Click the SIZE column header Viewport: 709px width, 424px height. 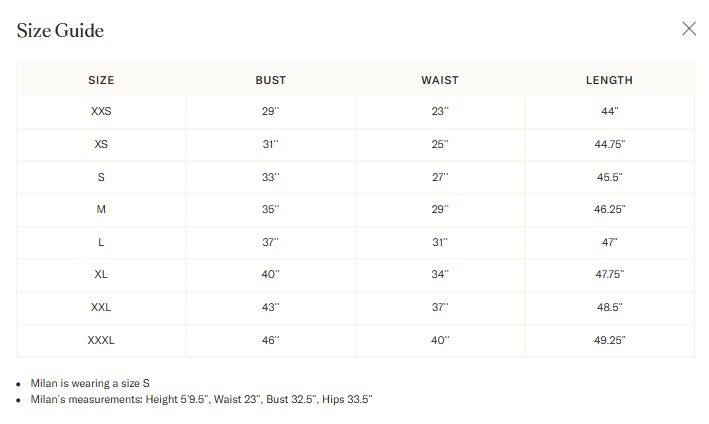101,80
